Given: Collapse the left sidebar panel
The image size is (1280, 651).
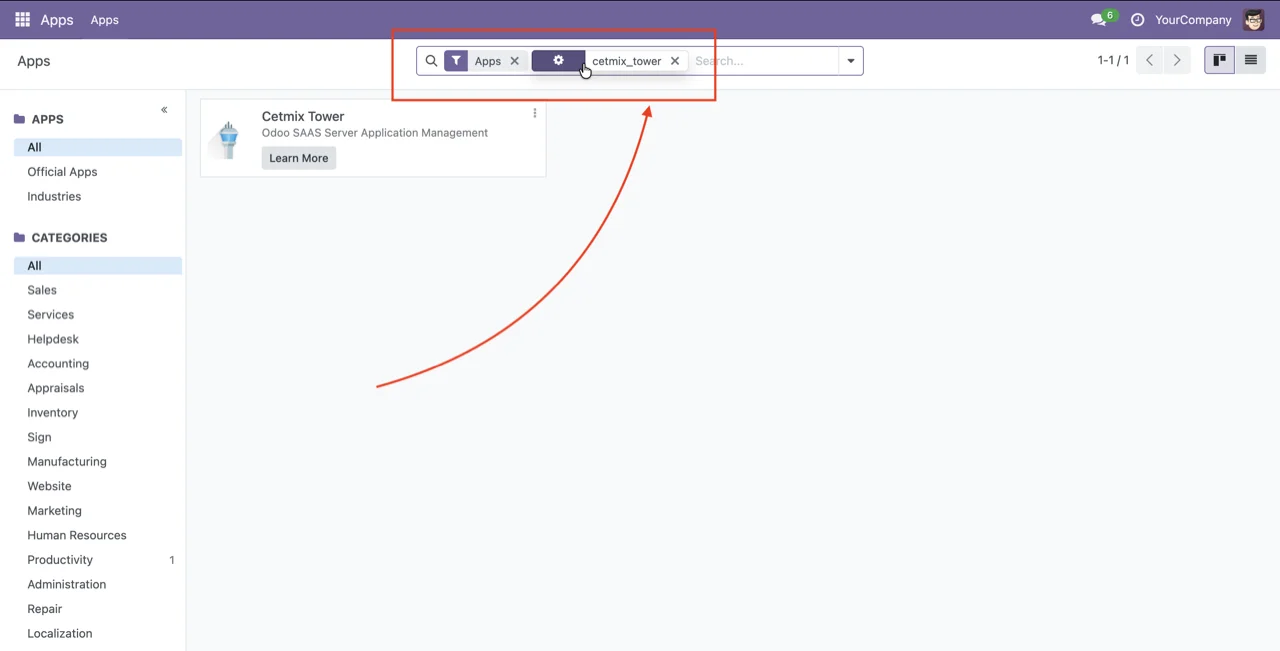Looking at the screenshot, I should [x=164, y=110].
